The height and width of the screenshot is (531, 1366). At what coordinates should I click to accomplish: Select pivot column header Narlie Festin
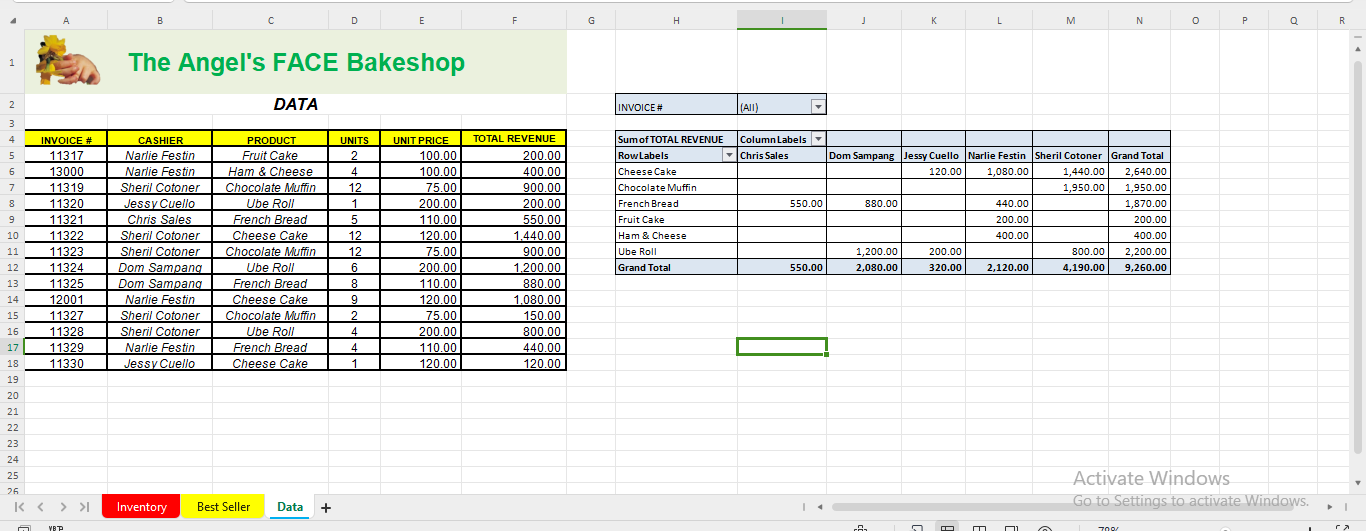[x=999, y=155]
